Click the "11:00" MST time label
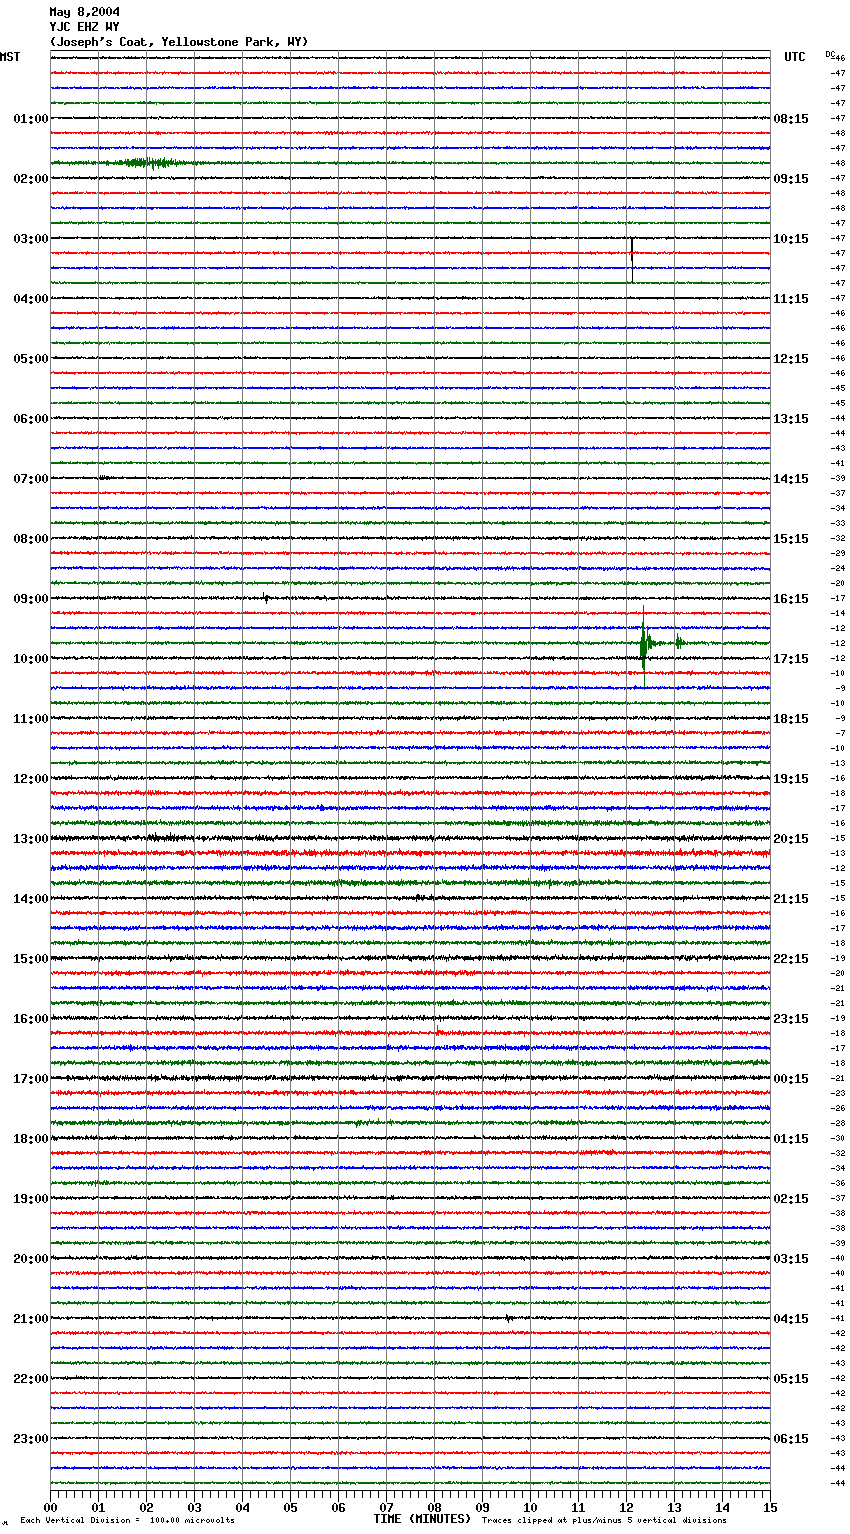Viewport: 850px width, 1534px height. 31,719
